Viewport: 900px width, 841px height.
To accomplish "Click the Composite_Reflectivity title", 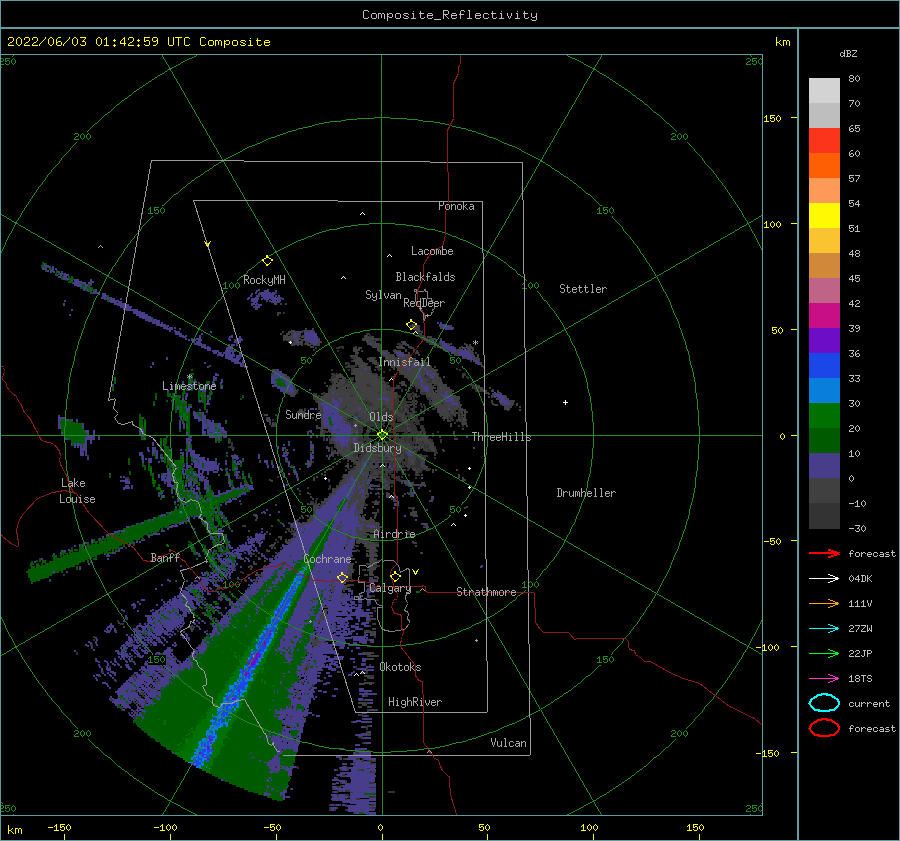I will [x=450, y=15].
